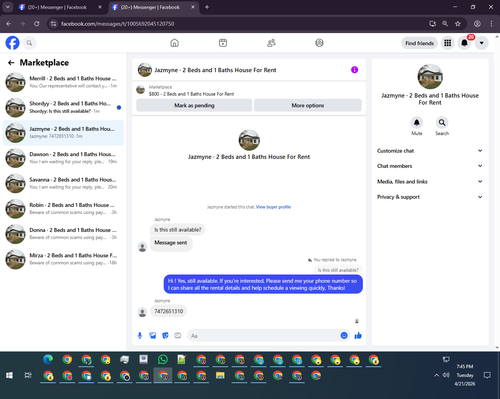This screenshot has width=500, height=399.
Task: Open the Donna conversation
Action: point(63,234)
